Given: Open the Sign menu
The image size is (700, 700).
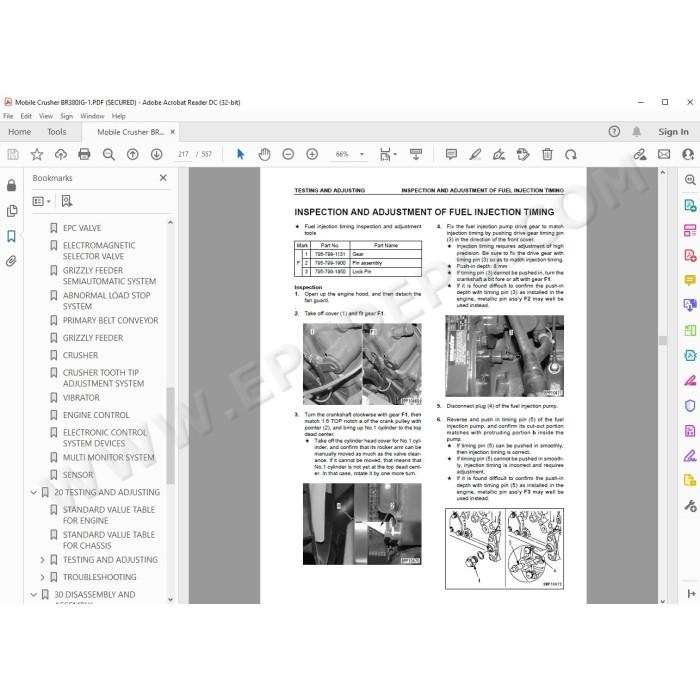Looking at the screenshot, I should [67, 116].
